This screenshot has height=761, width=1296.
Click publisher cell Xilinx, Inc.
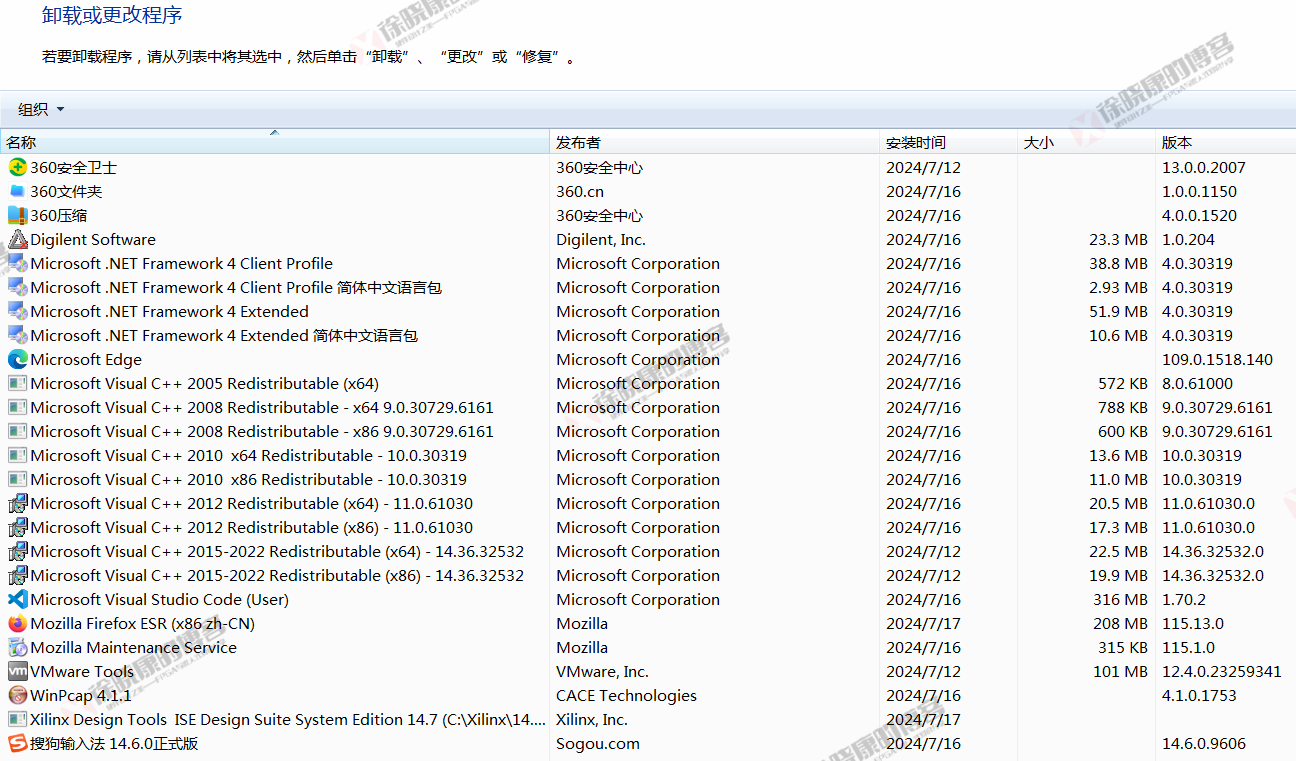(592, 719)
